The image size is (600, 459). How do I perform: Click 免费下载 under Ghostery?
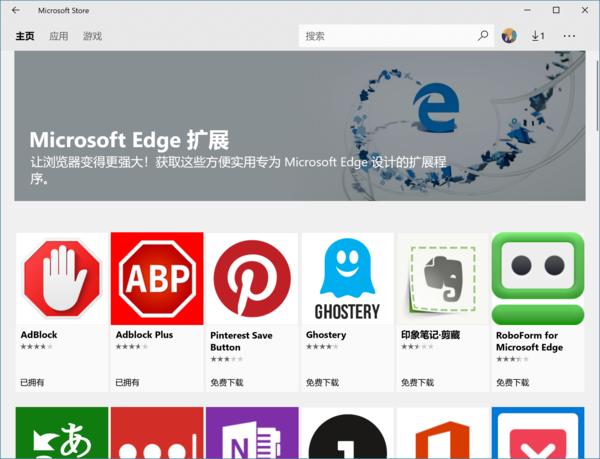click(322, 382)
